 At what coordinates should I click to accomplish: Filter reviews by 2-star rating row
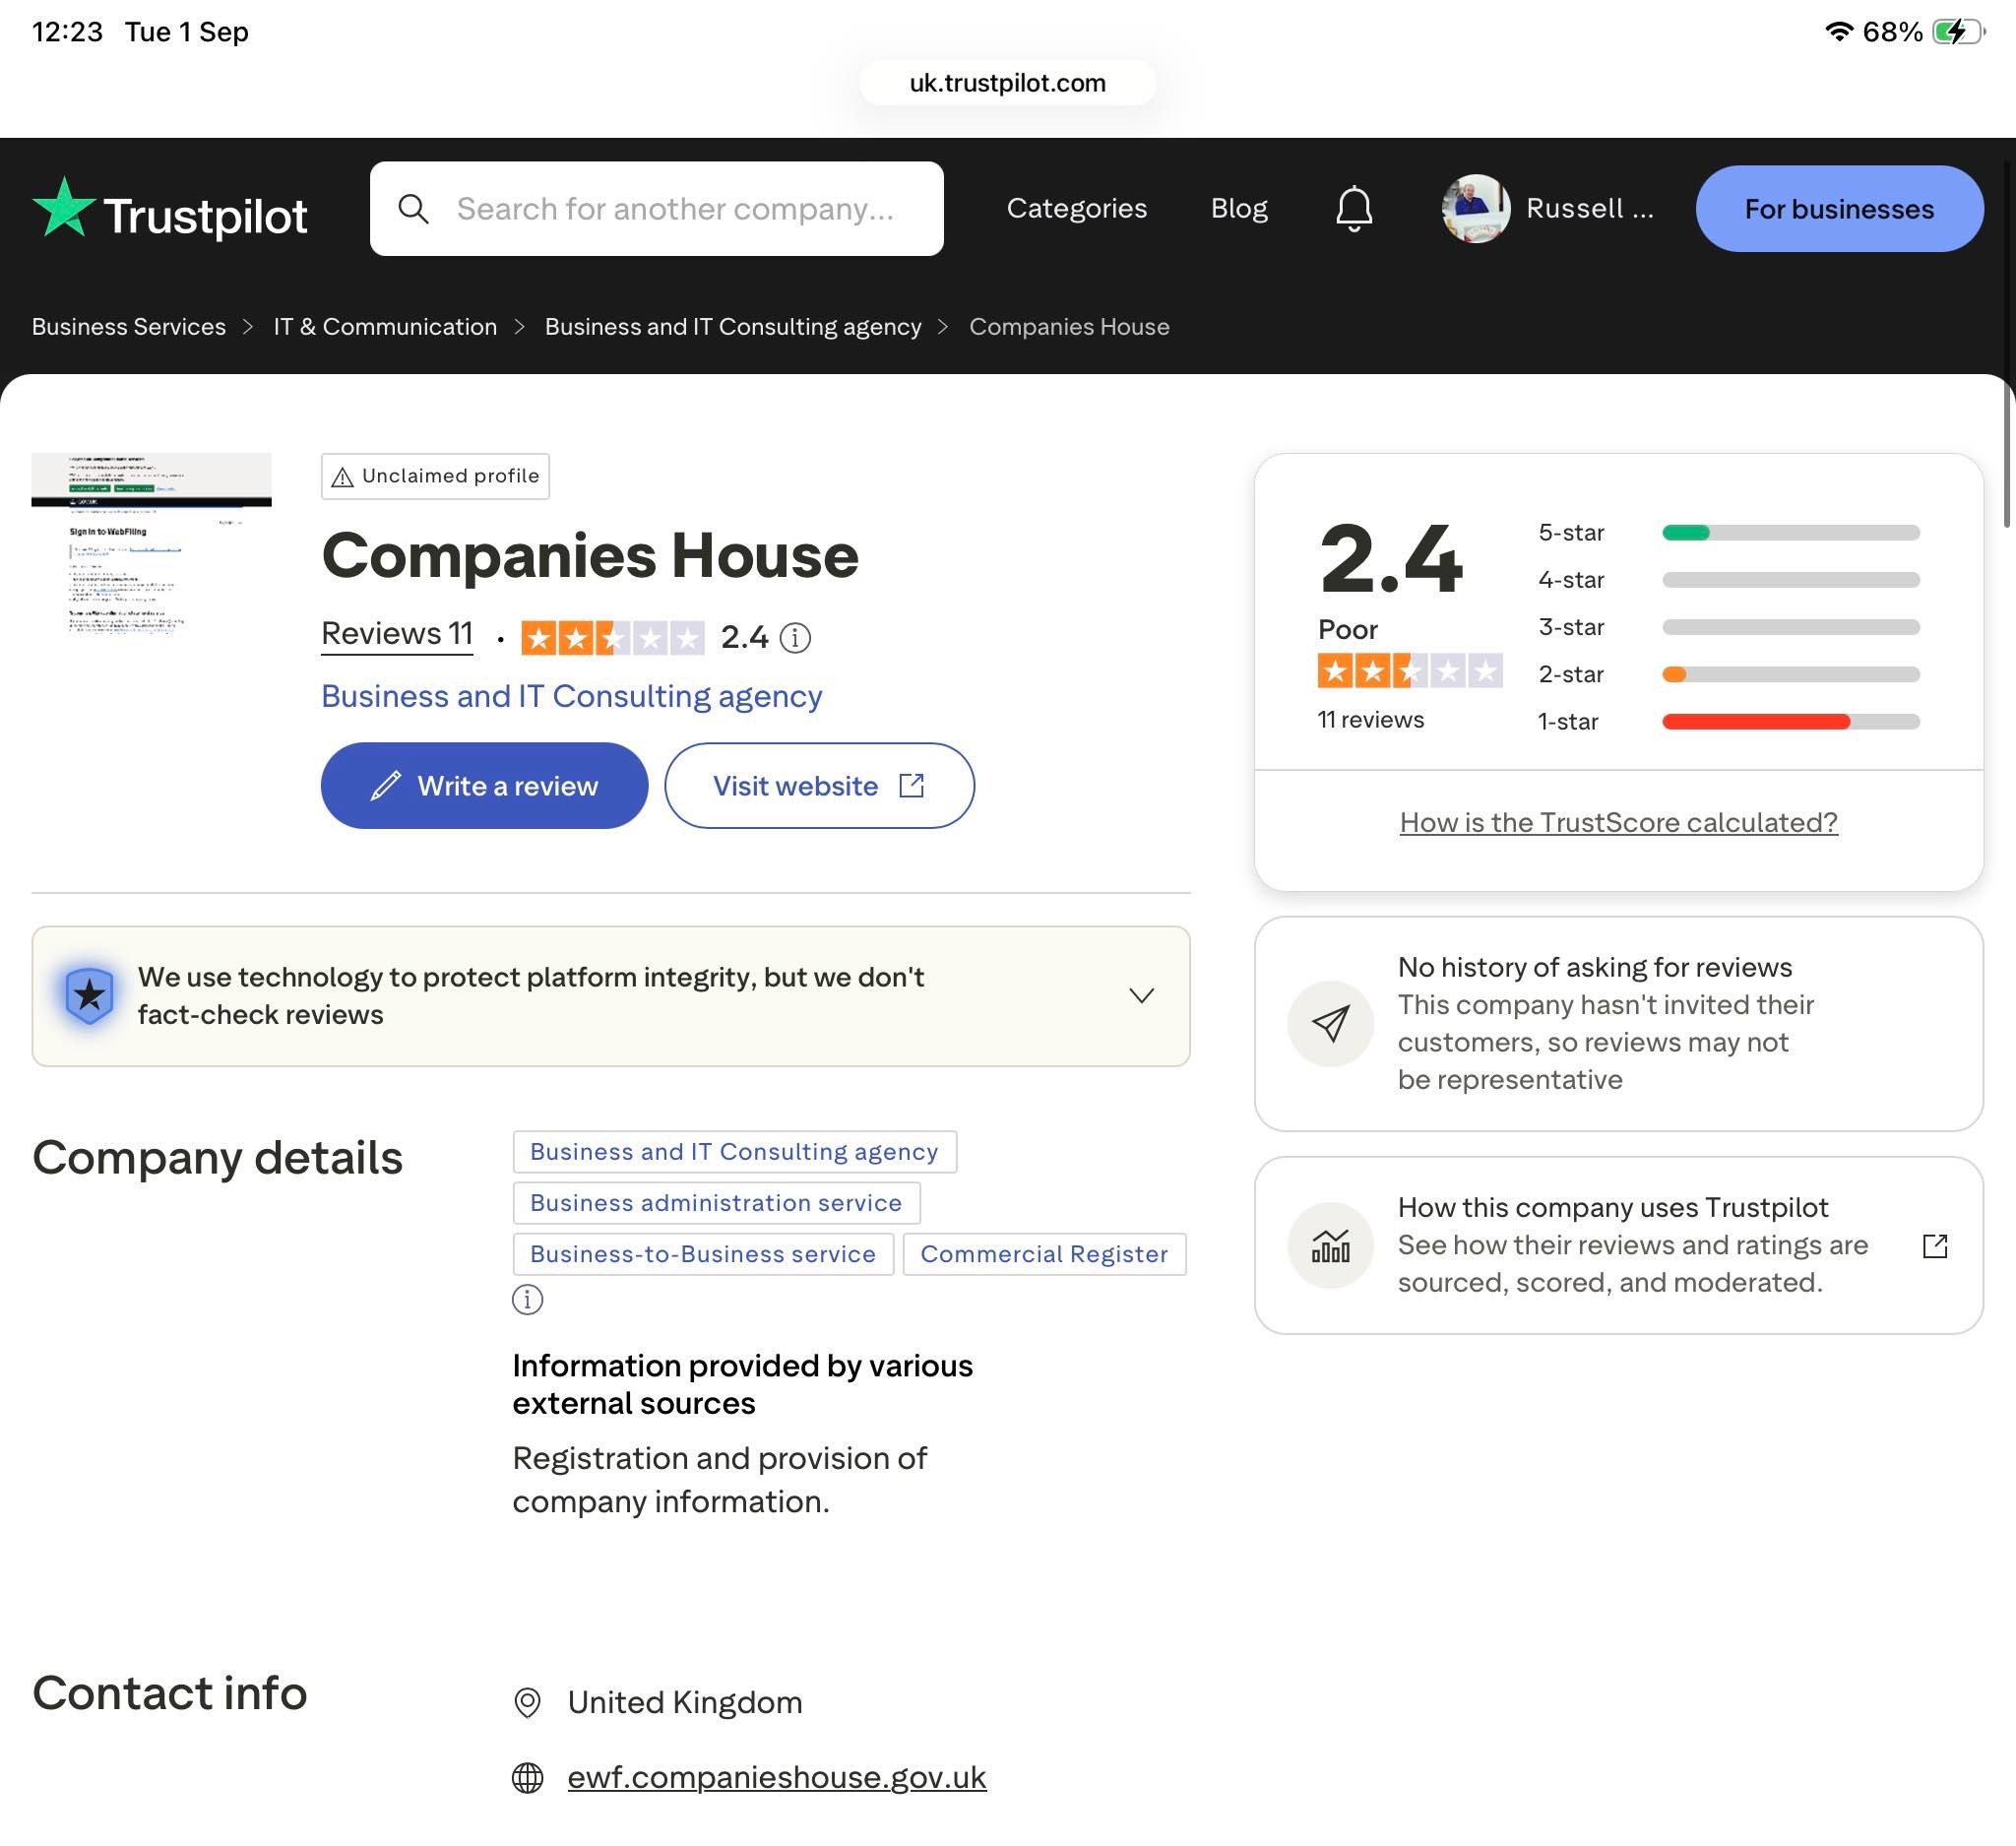coord(1729,675)
